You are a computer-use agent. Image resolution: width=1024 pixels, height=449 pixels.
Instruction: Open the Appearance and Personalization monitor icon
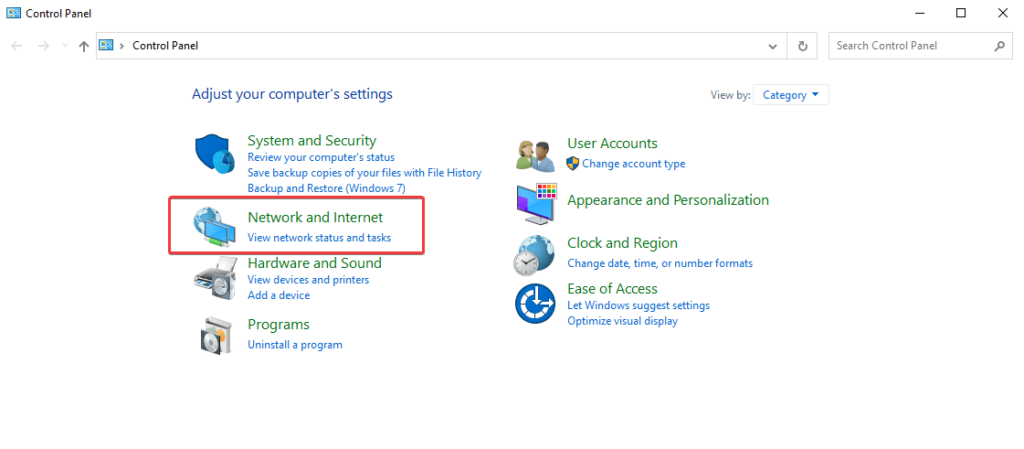(x=536, y=204)
